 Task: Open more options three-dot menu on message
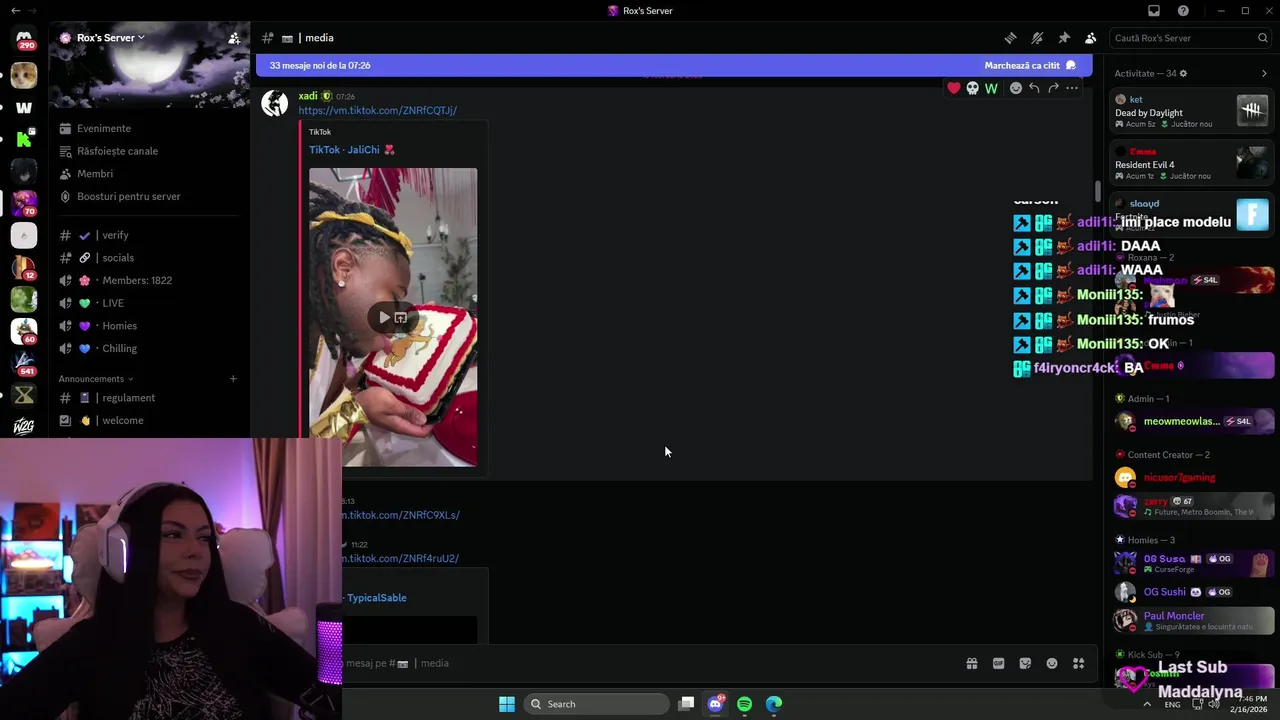point(1072,88)
